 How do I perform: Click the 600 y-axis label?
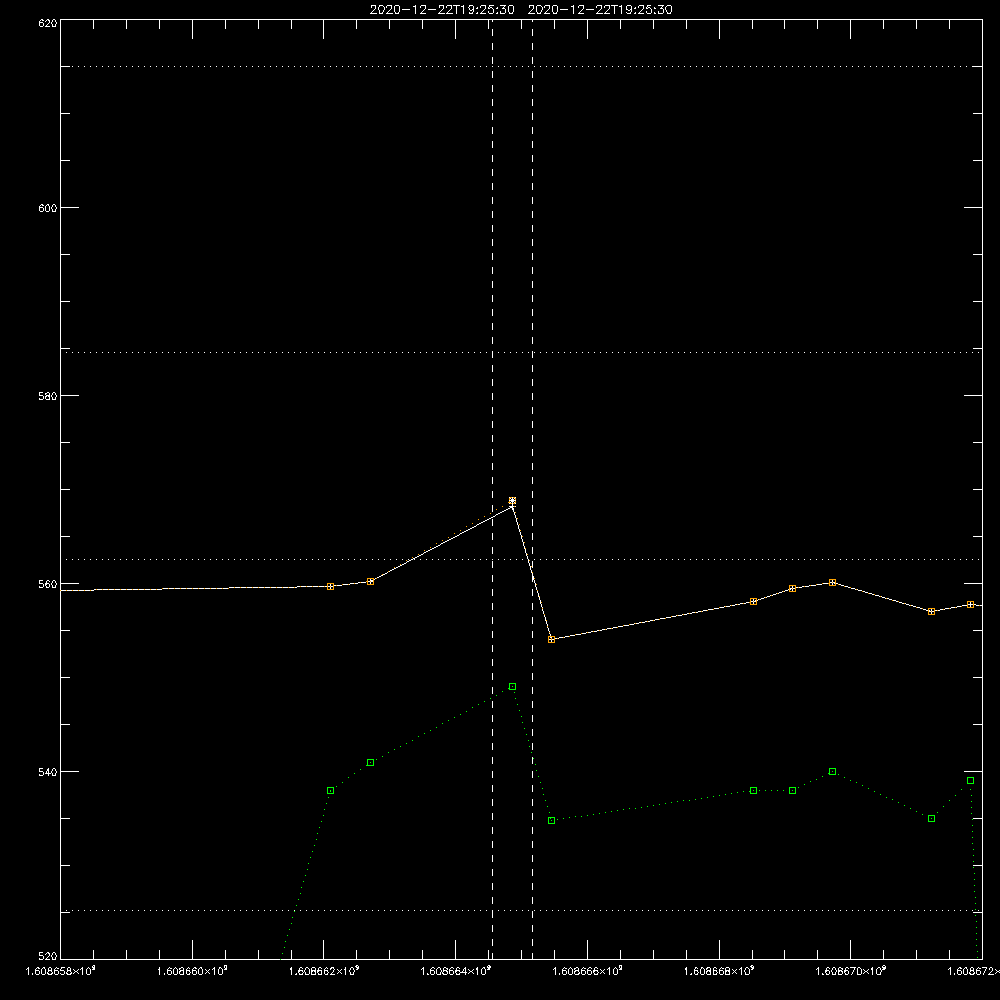tap(48, 208)
